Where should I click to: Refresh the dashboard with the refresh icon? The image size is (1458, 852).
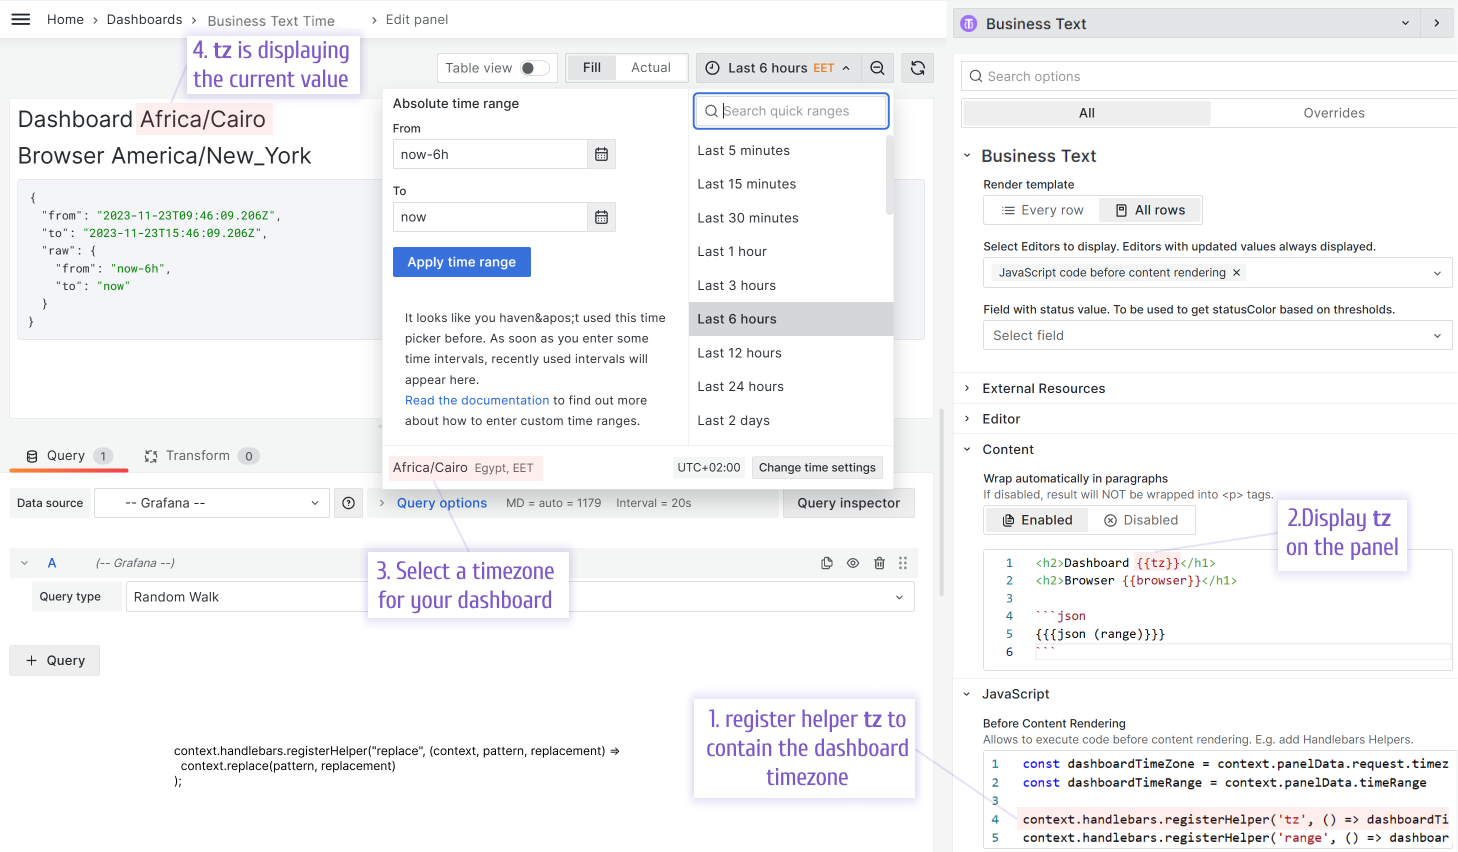coord(917,68)
